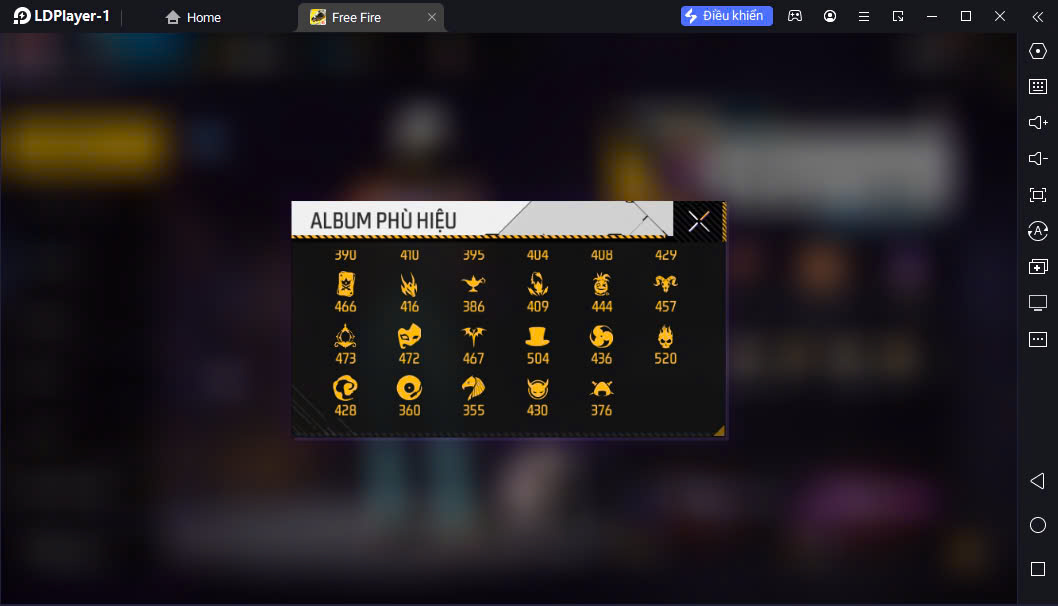1058x606 pixels.
Task: Collapse the right sidebar with double chevron
Action: [1038, 17]
